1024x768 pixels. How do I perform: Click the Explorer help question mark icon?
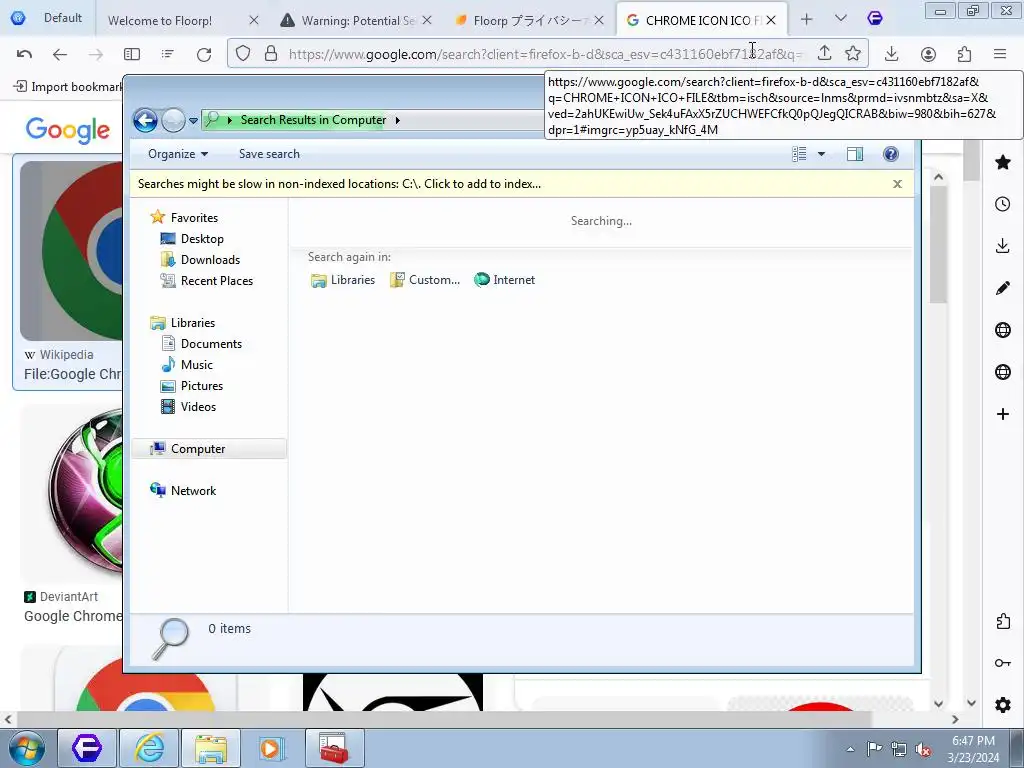891,153
